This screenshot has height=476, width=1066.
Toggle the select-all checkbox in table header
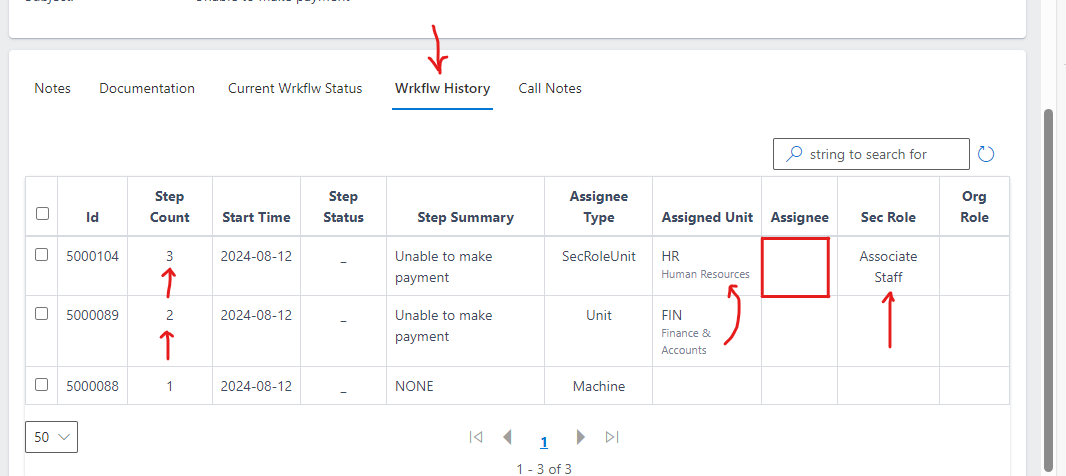[x=42, y=213]
